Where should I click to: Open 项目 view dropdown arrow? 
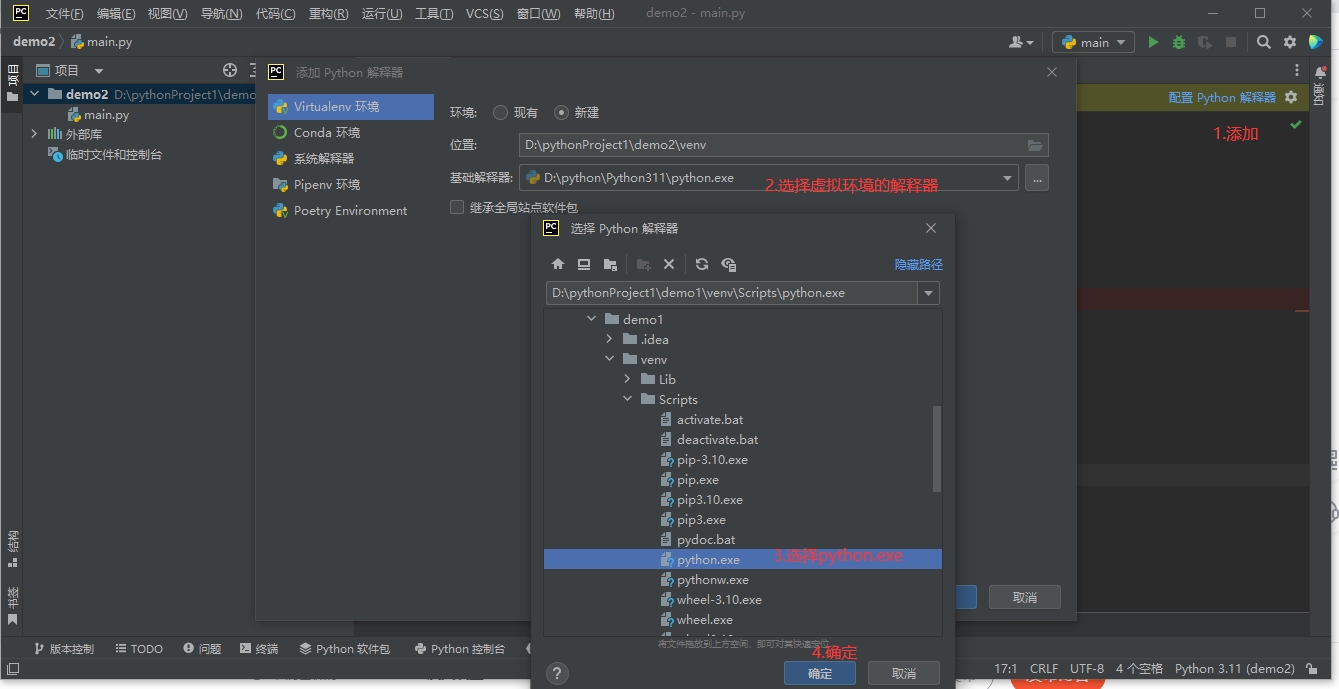[98, 71]
